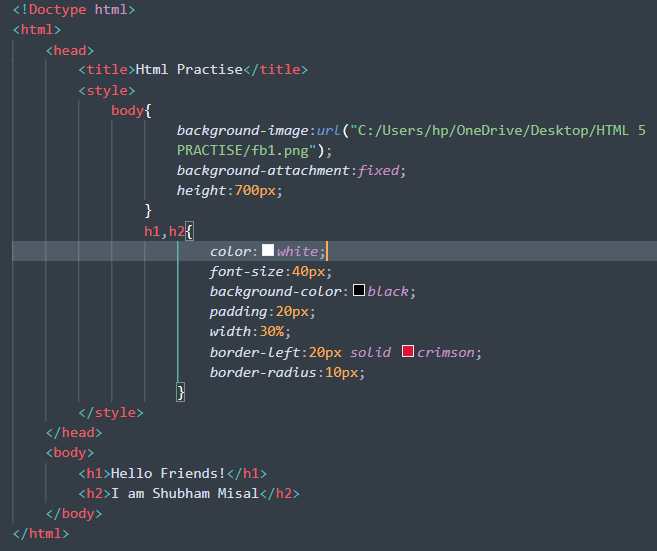Click the closing '</html>' tag
The width and height of the screenshot is (657, 551).
click(41, 534)
